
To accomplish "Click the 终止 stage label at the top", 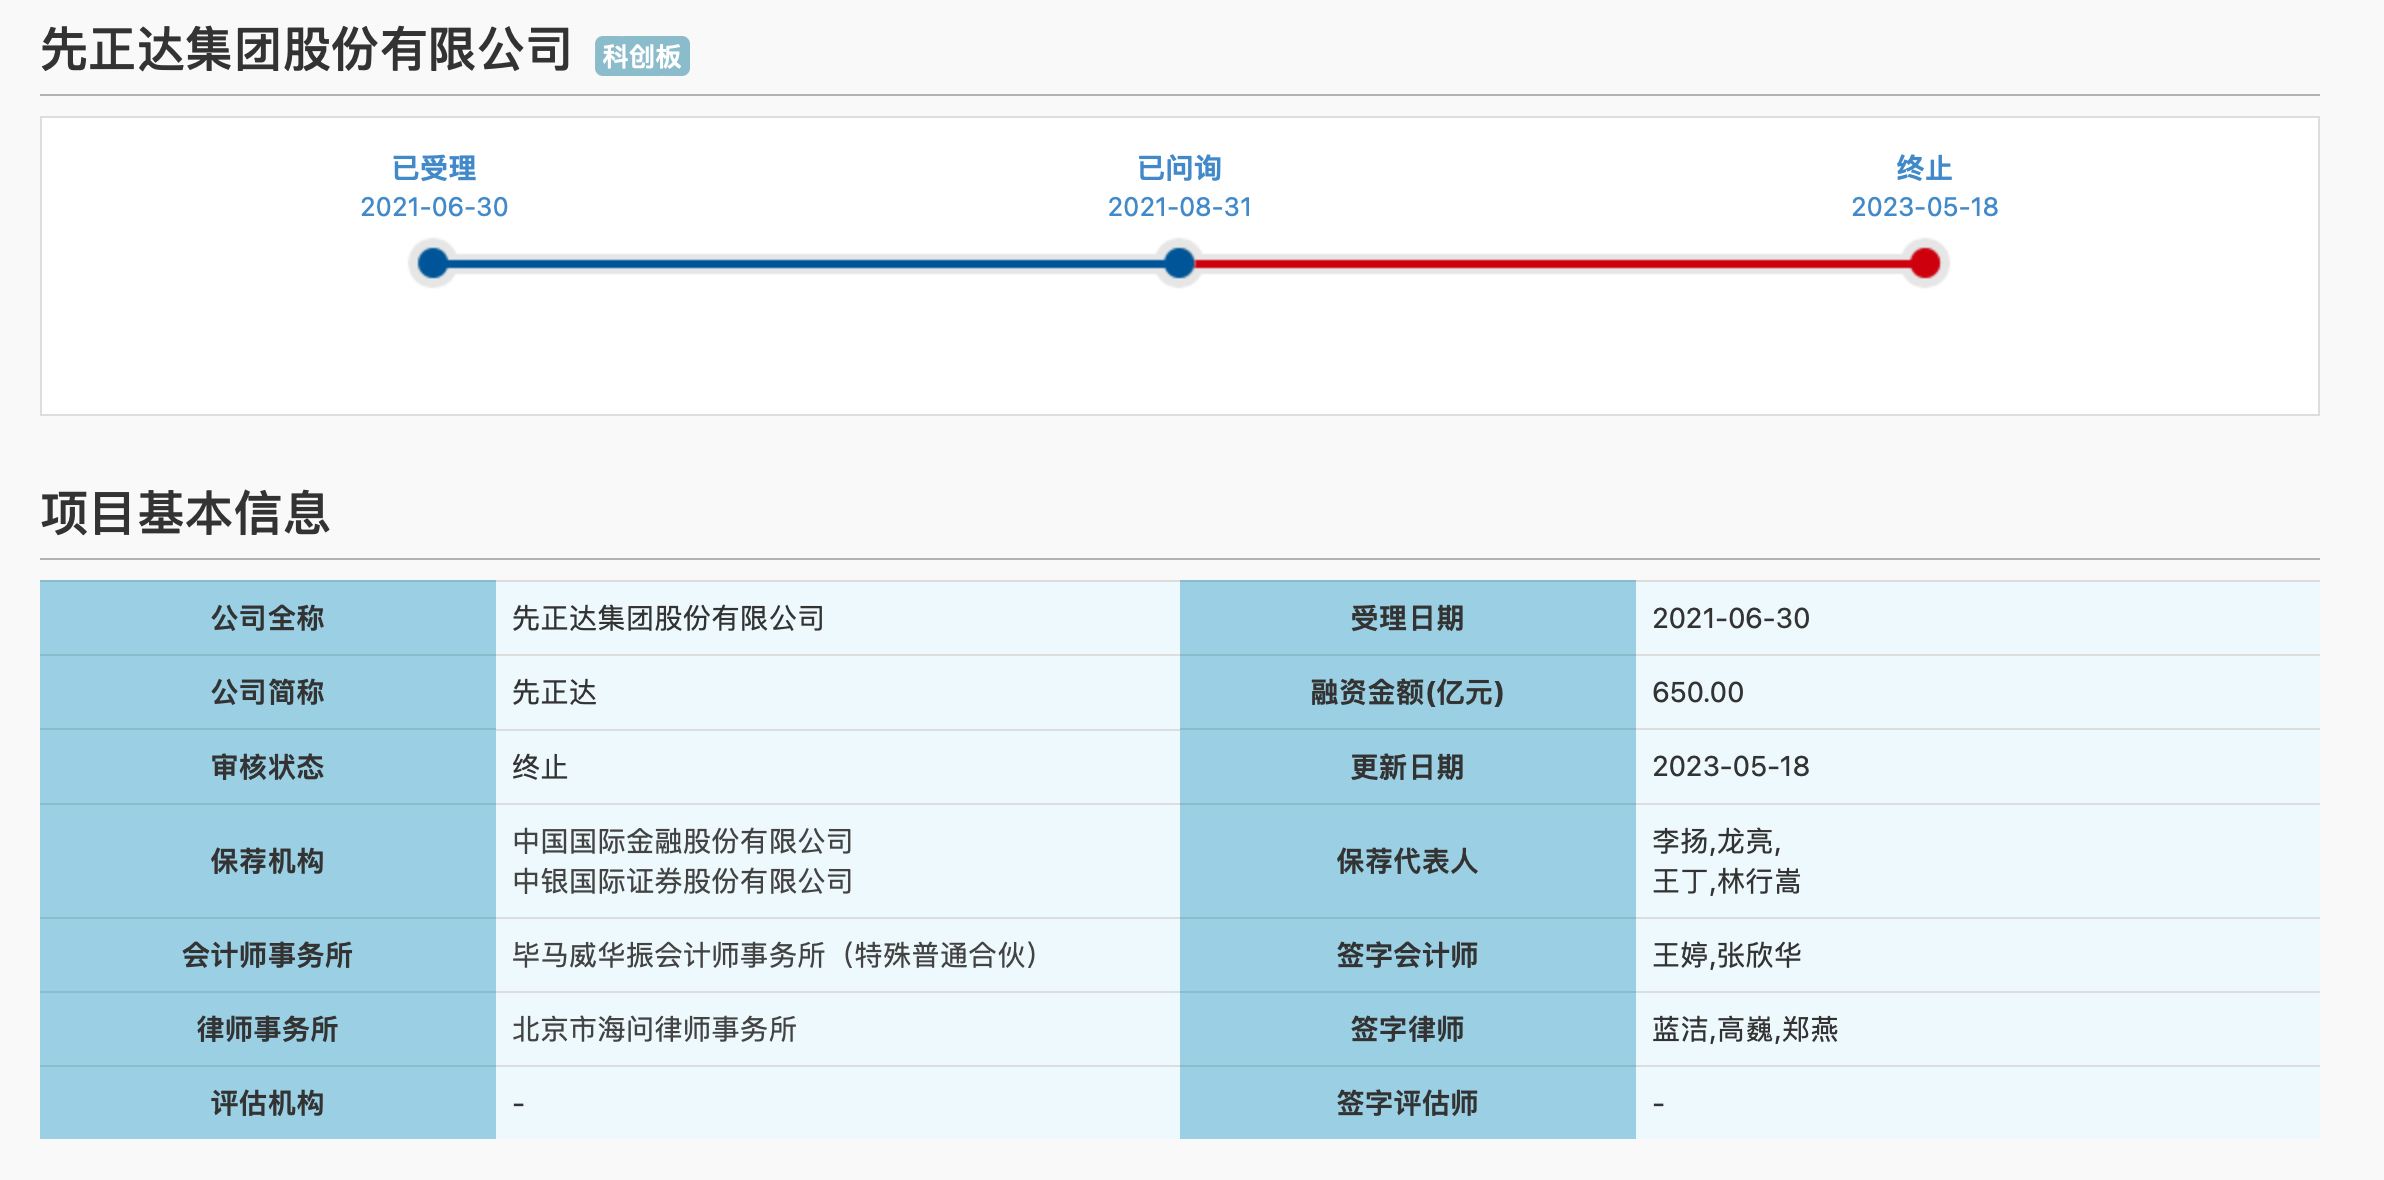I will [1924, 168].
